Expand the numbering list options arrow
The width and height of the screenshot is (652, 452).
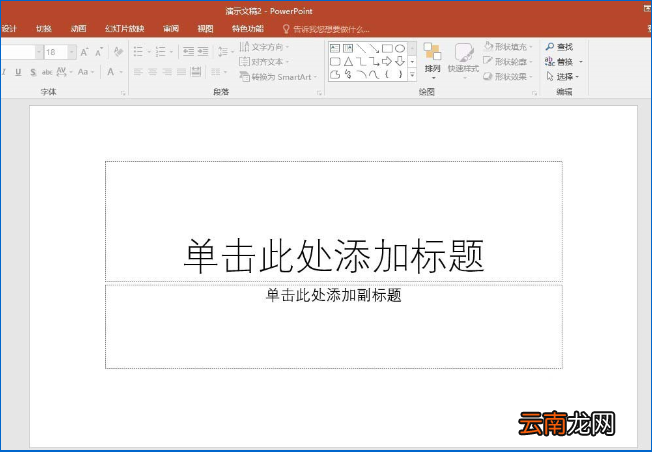click(171, 52)
